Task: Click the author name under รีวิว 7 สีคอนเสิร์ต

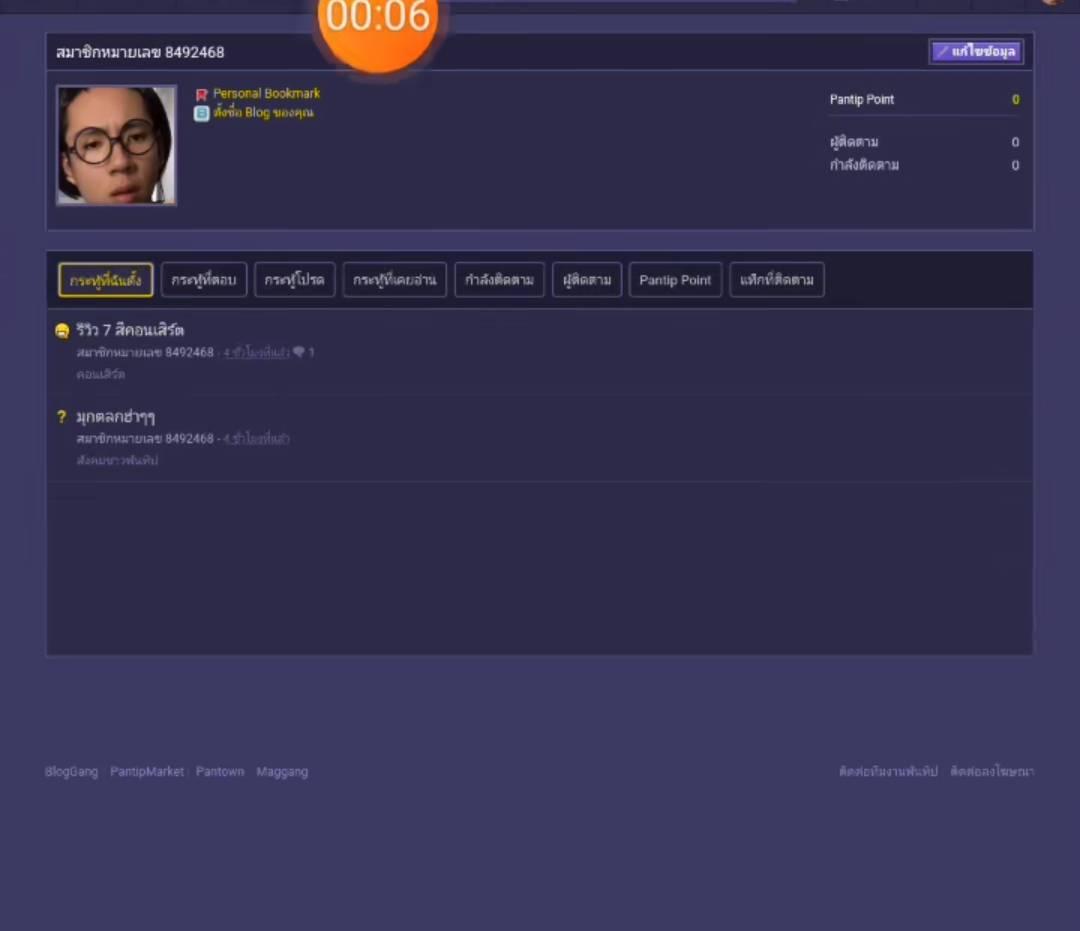Action: tap(145, 353)
